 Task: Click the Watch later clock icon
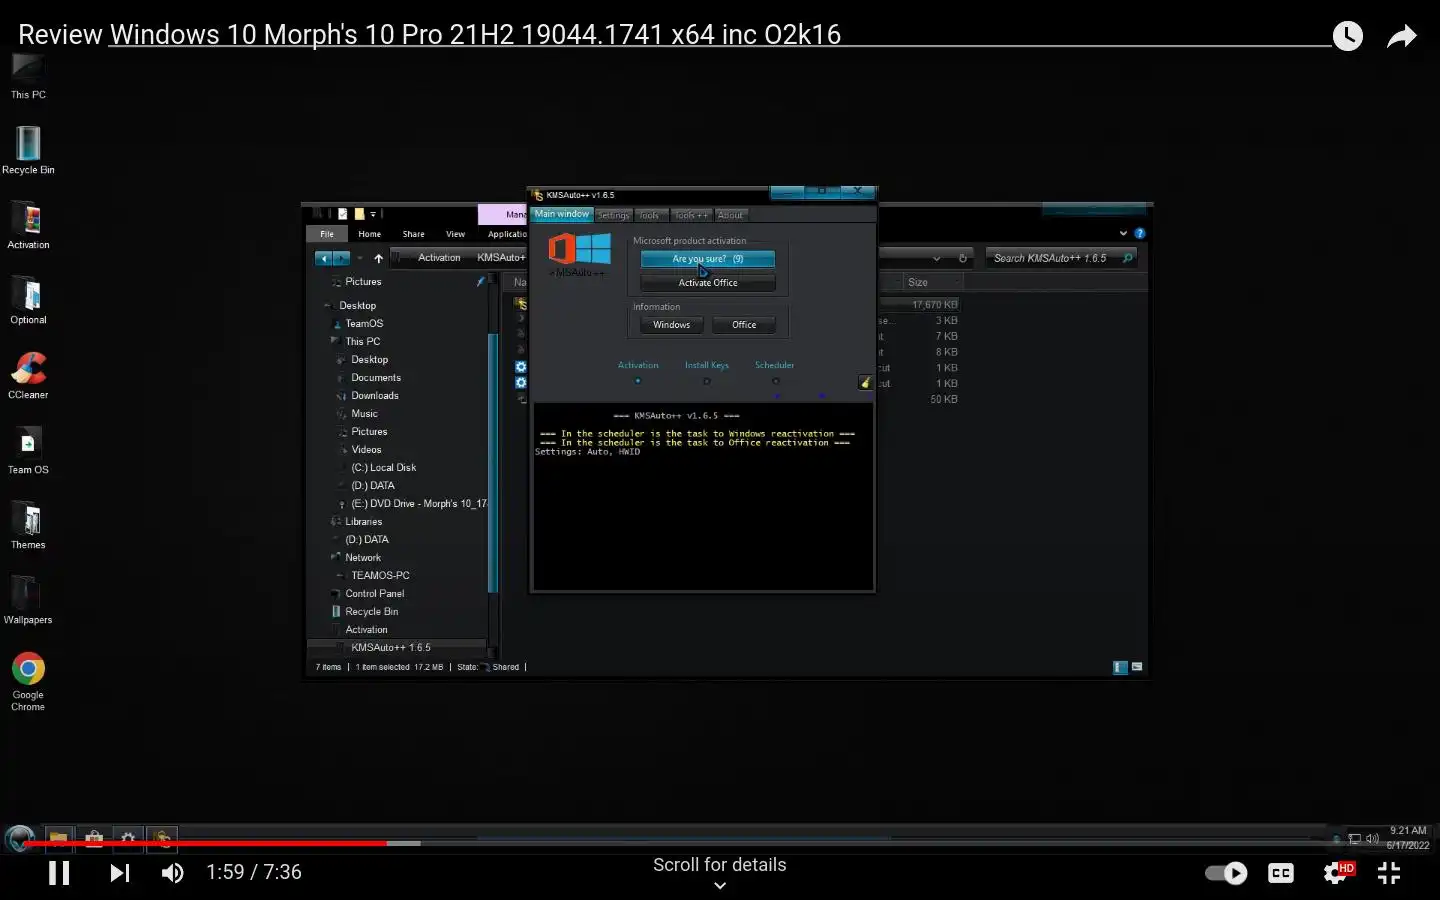[x=1347, y=36]
